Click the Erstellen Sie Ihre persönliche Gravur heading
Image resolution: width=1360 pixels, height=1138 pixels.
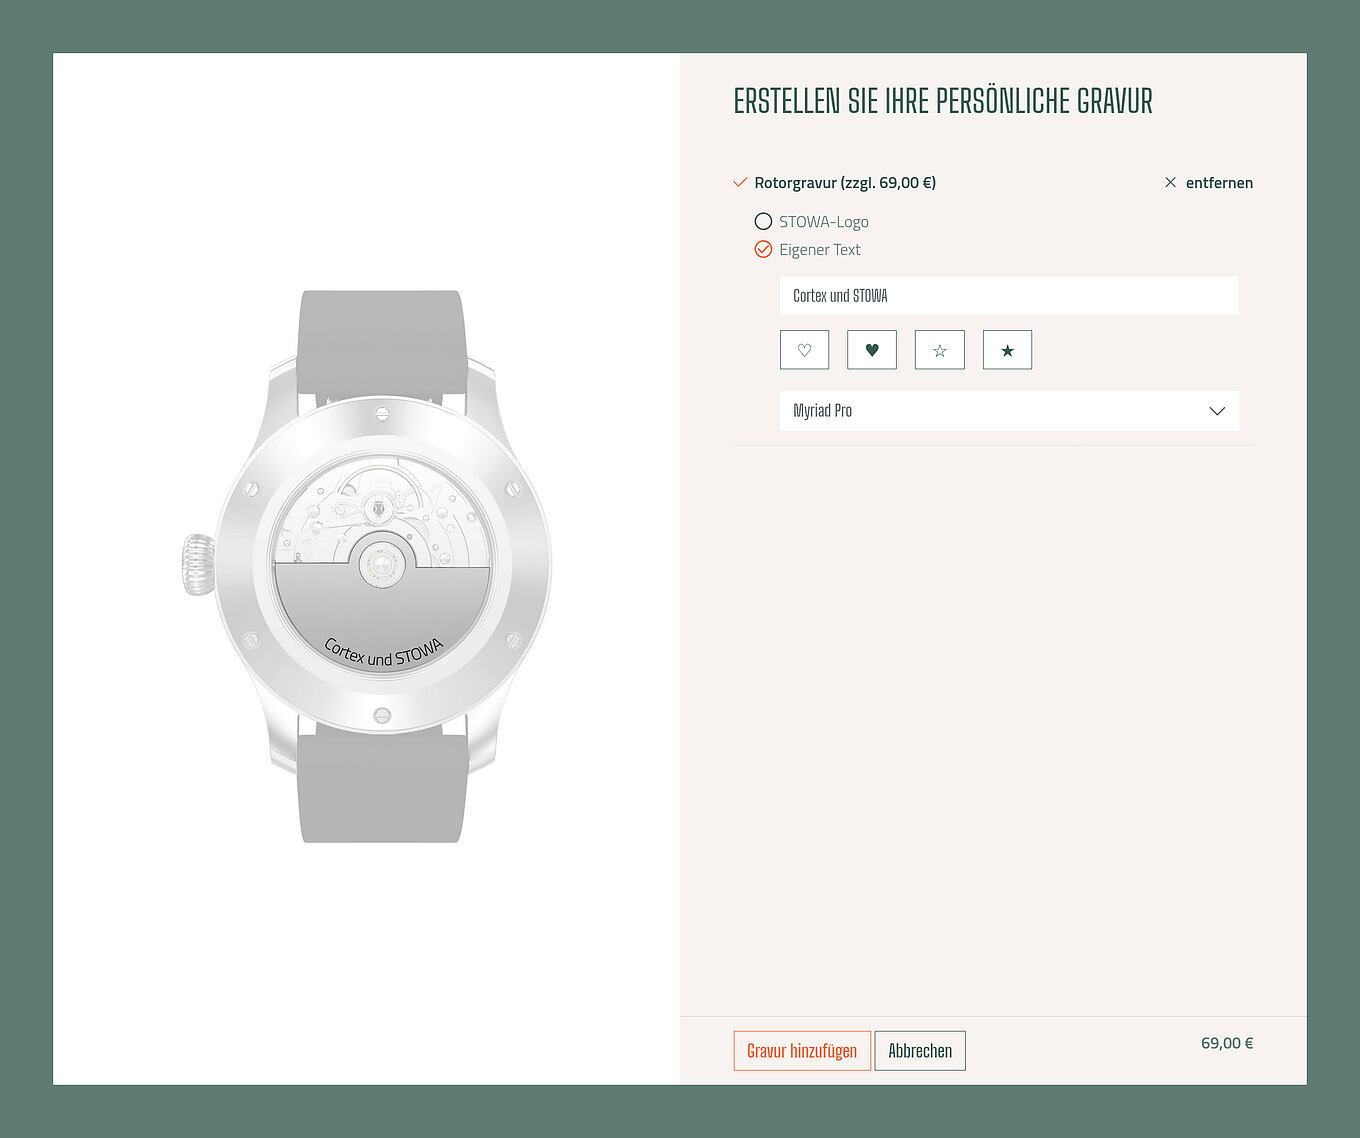943,101
